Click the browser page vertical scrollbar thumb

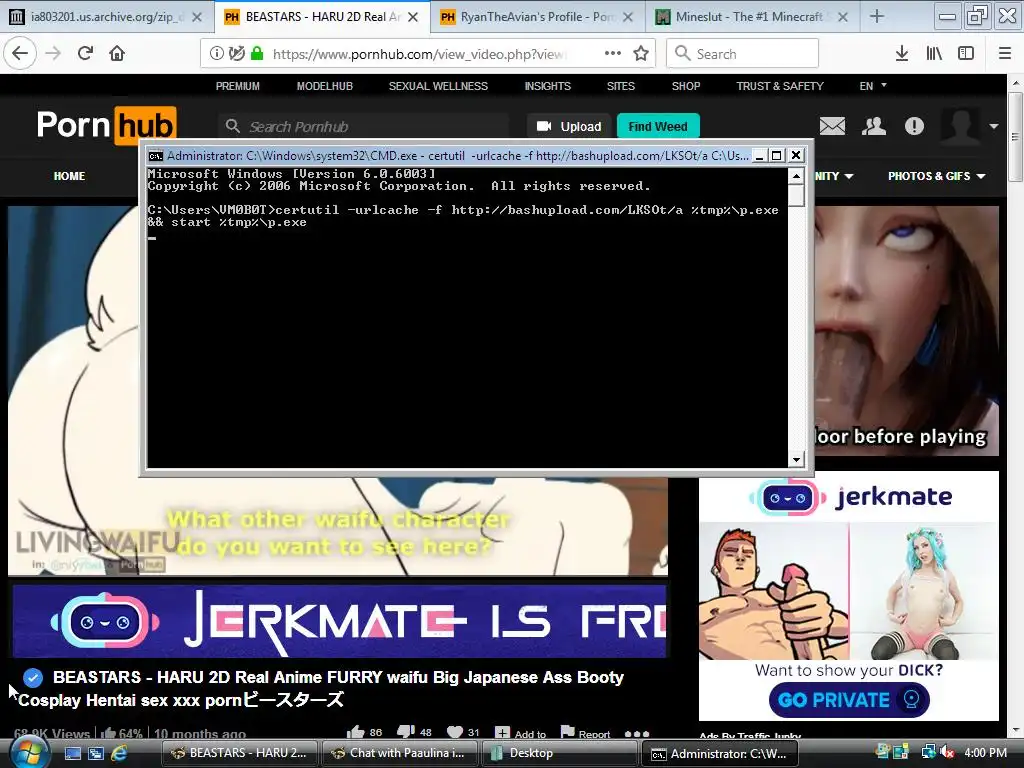click(1016, 136)
